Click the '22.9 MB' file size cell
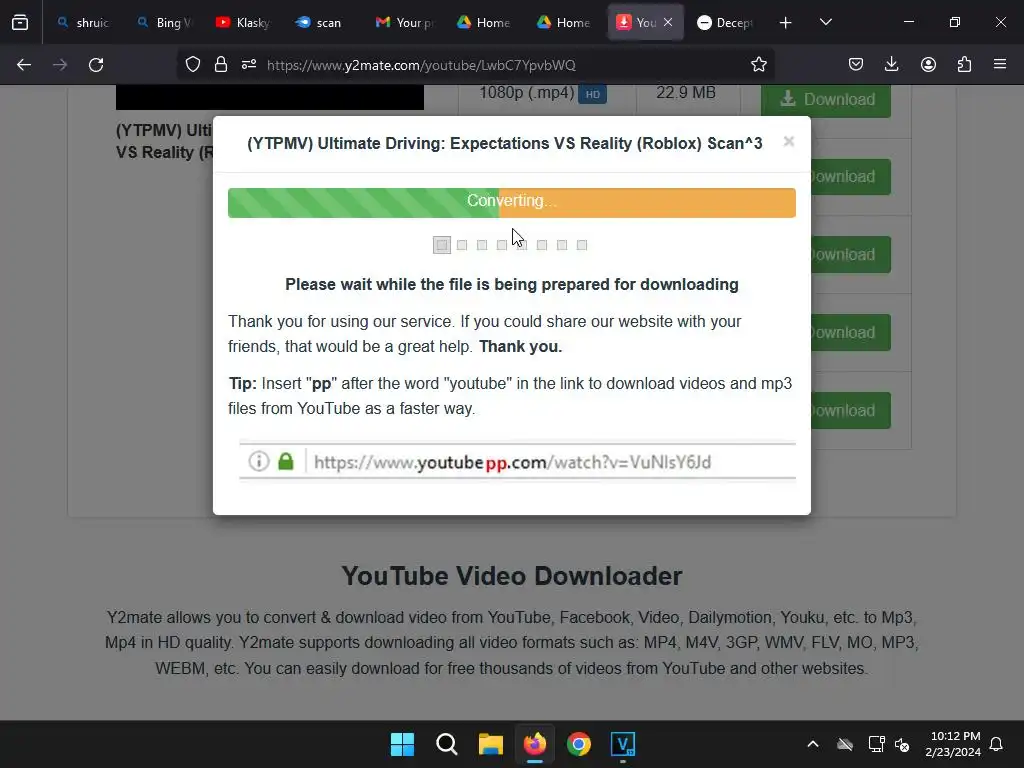Viewport: 1024px width, 768px height. pos(686,93)
